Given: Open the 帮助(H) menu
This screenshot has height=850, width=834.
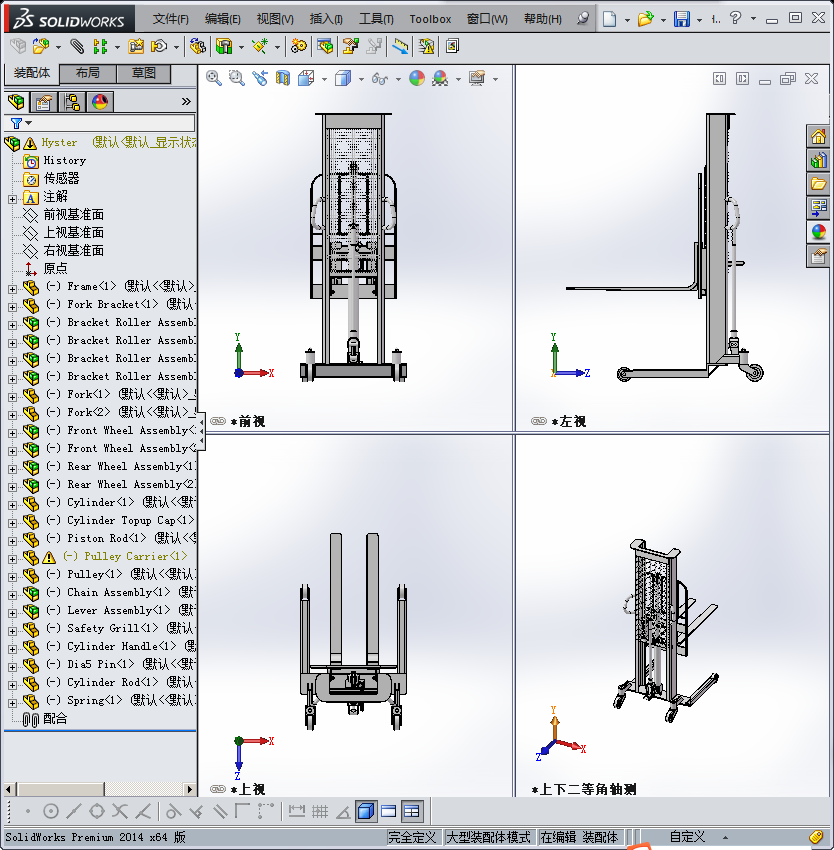Looking at the screenshot, I should [x=543, y=19].
